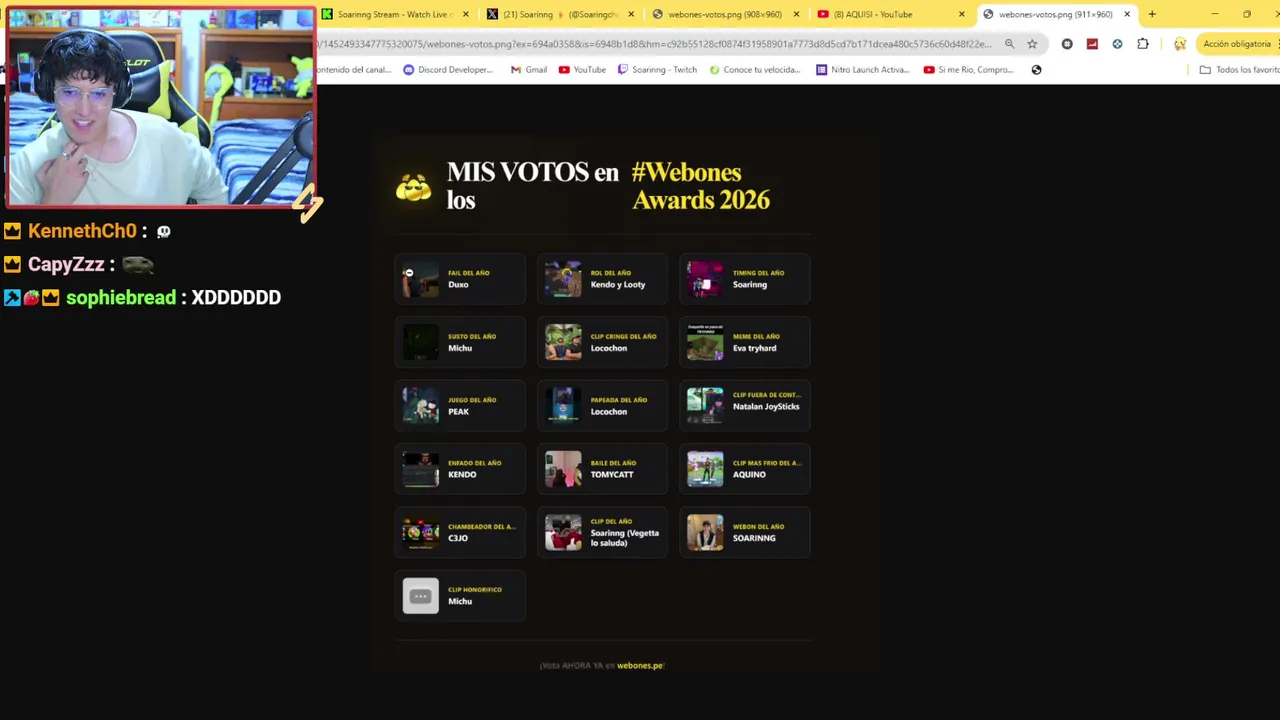1280x720 pixels.
Task: Click the streamer webcam overlay
Action: 160,106
